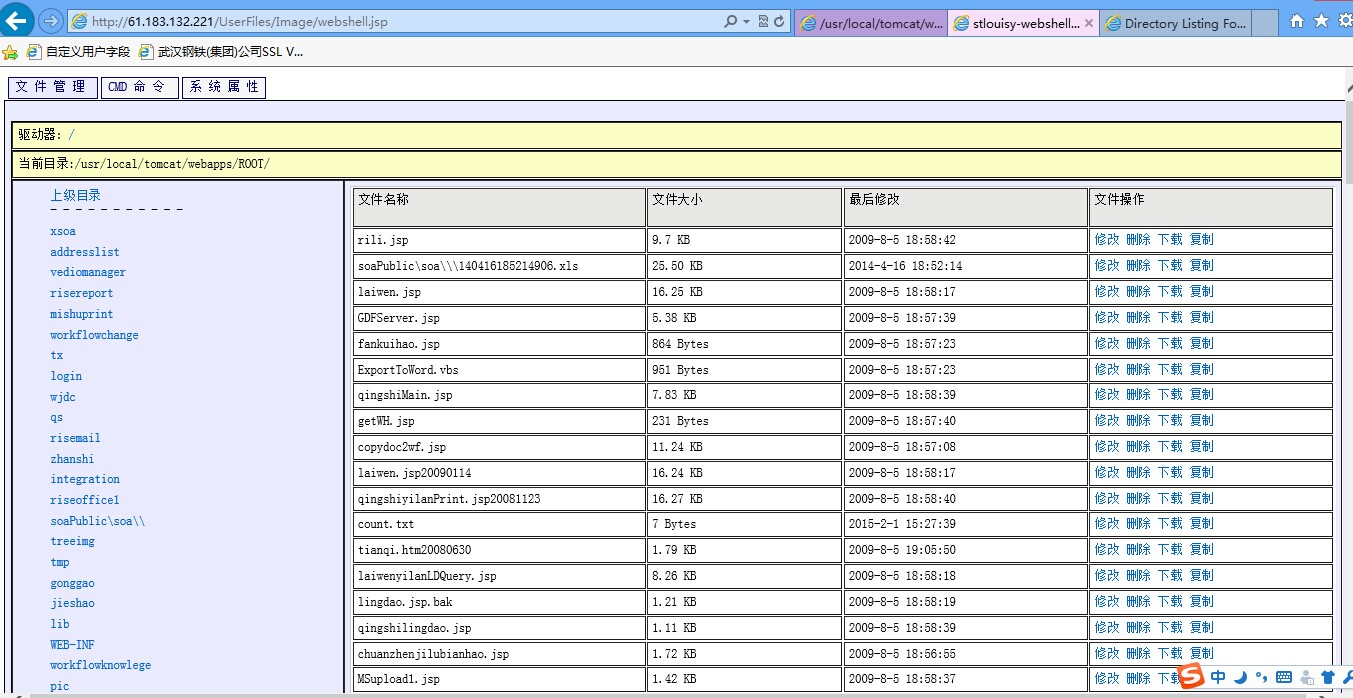Click the Sogou S input method logo
This screenshot has height=698, width=1353.
tap(1191, 677)
